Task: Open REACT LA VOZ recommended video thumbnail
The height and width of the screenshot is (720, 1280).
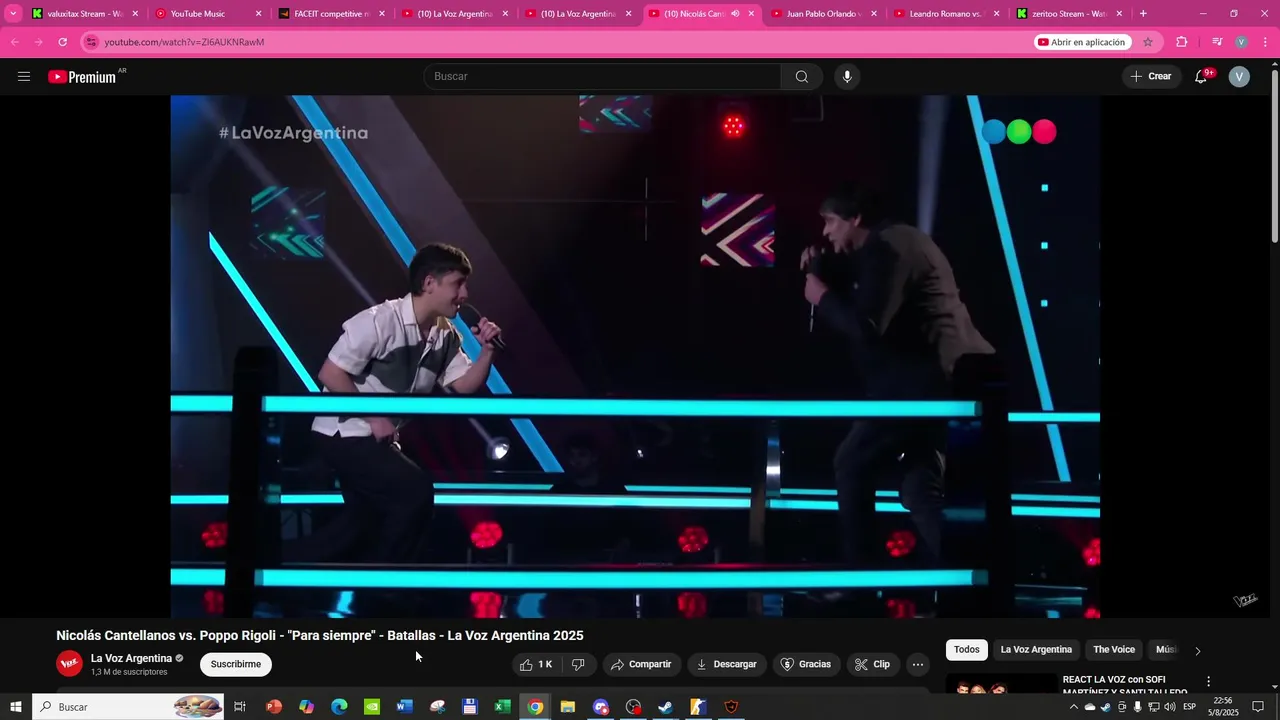Action: tap(1001, 683)
